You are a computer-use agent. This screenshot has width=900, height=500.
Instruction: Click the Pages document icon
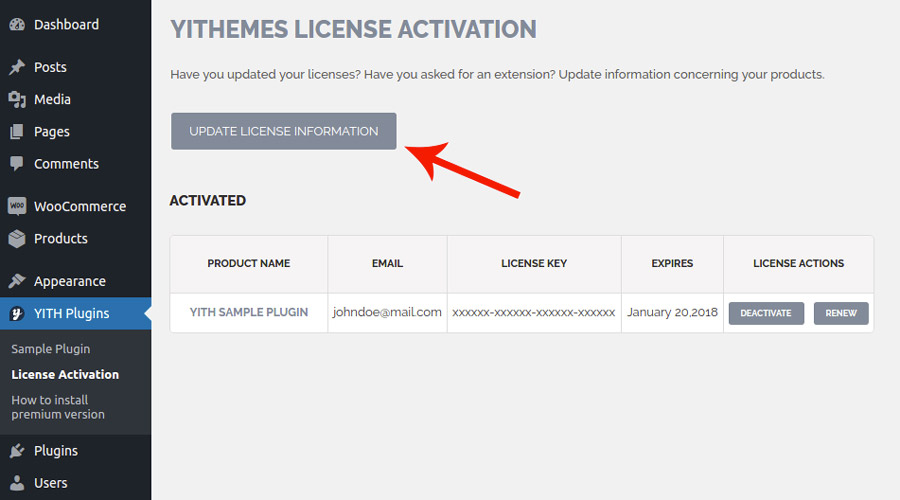17,131
